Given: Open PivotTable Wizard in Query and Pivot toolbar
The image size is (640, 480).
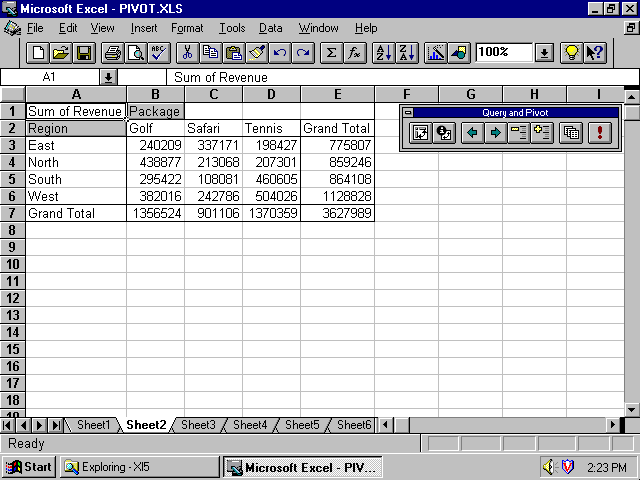Looking at the screenshot, I should tap(420, 133).
